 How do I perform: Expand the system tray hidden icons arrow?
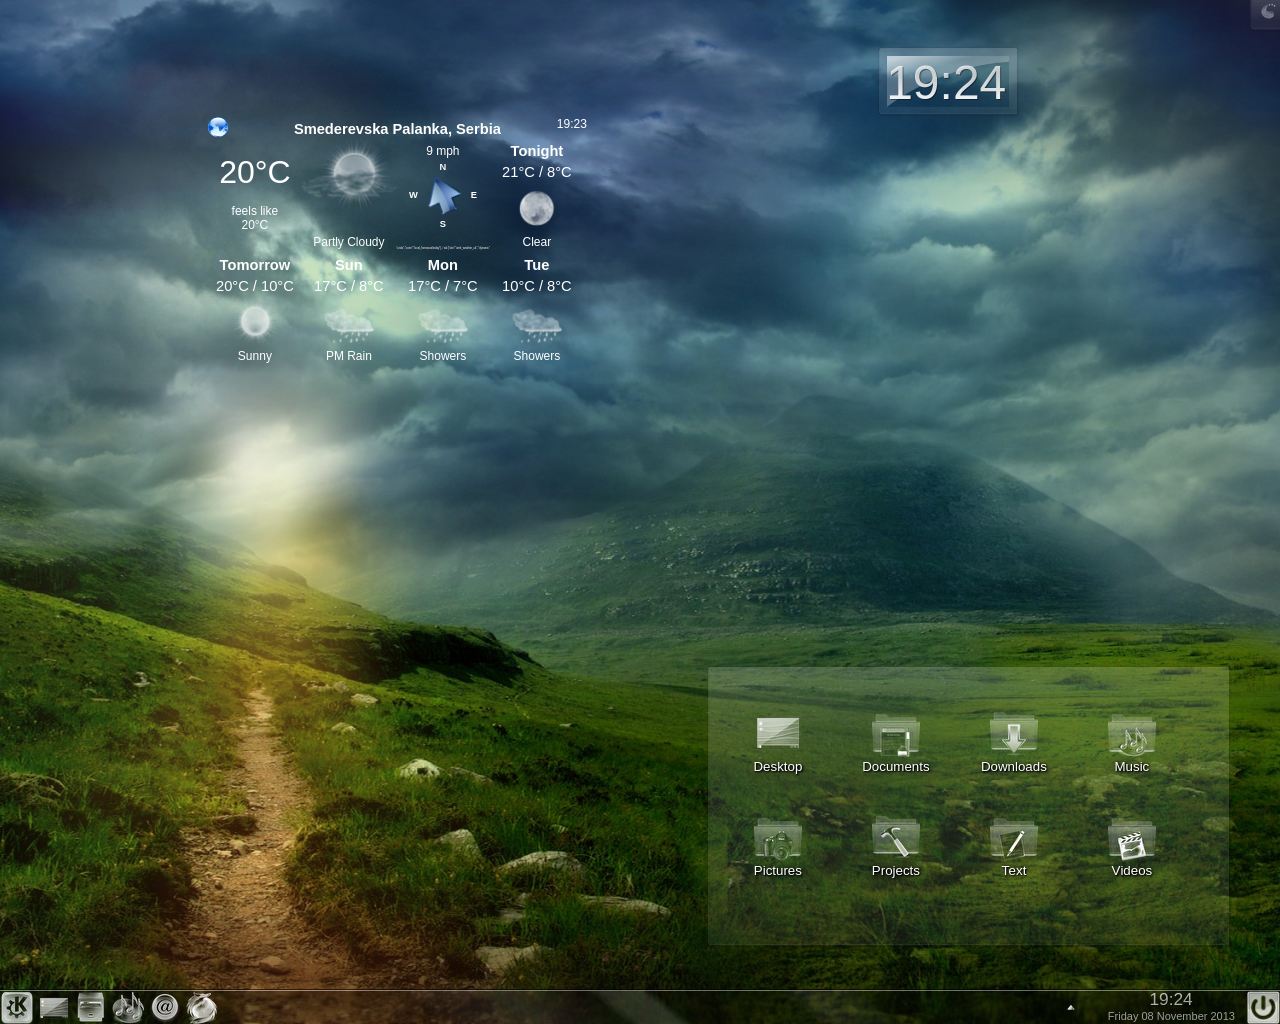pos(1071,1007)
